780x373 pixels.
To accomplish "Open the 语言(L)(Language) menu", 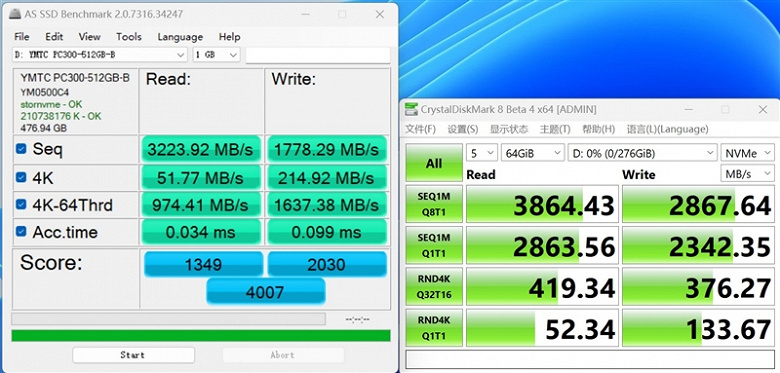I will pos(668,129).
